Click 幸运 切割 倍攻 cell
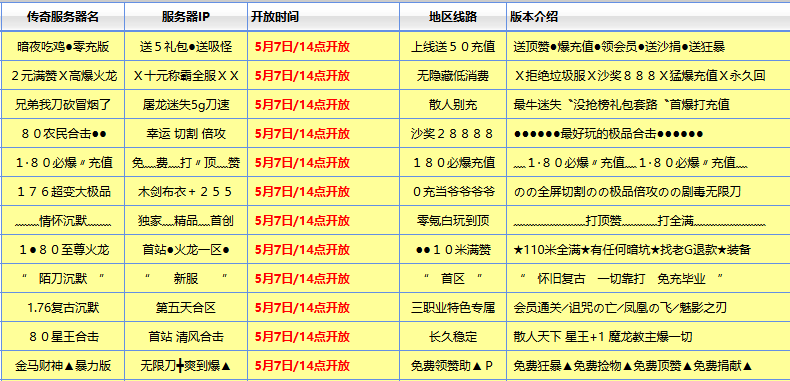Screen dimensions: 790x381 (x=186, y=134)
